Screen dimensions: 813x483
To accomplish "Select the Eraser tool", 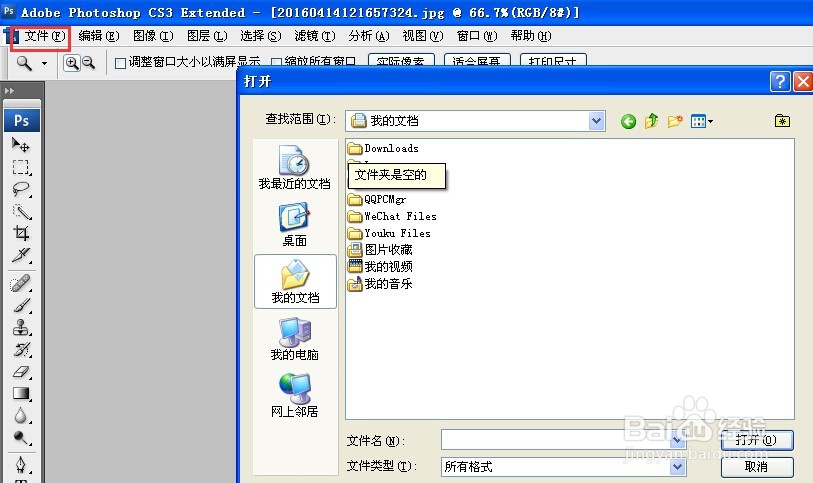I will click(x=21, y=372).
